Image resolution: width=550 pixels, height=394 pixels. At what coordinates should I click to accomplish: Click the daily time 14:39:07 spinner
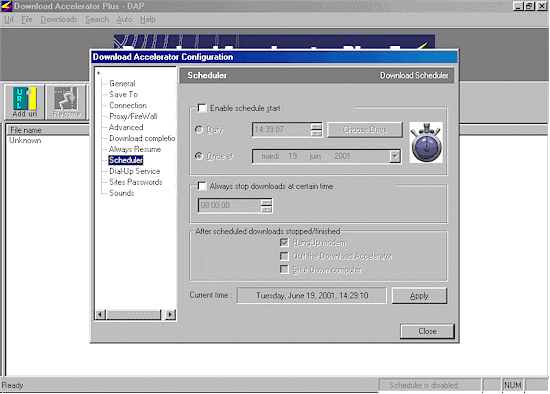[x=316, y=129]
